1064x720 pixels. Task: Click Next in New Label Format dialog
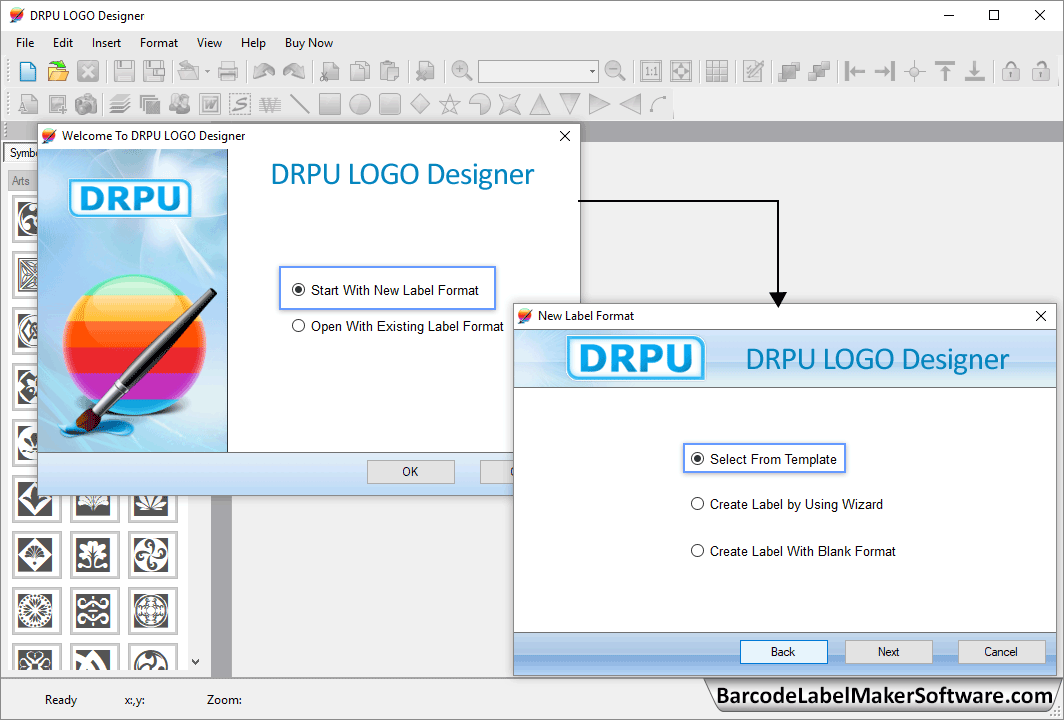(888, 652)
